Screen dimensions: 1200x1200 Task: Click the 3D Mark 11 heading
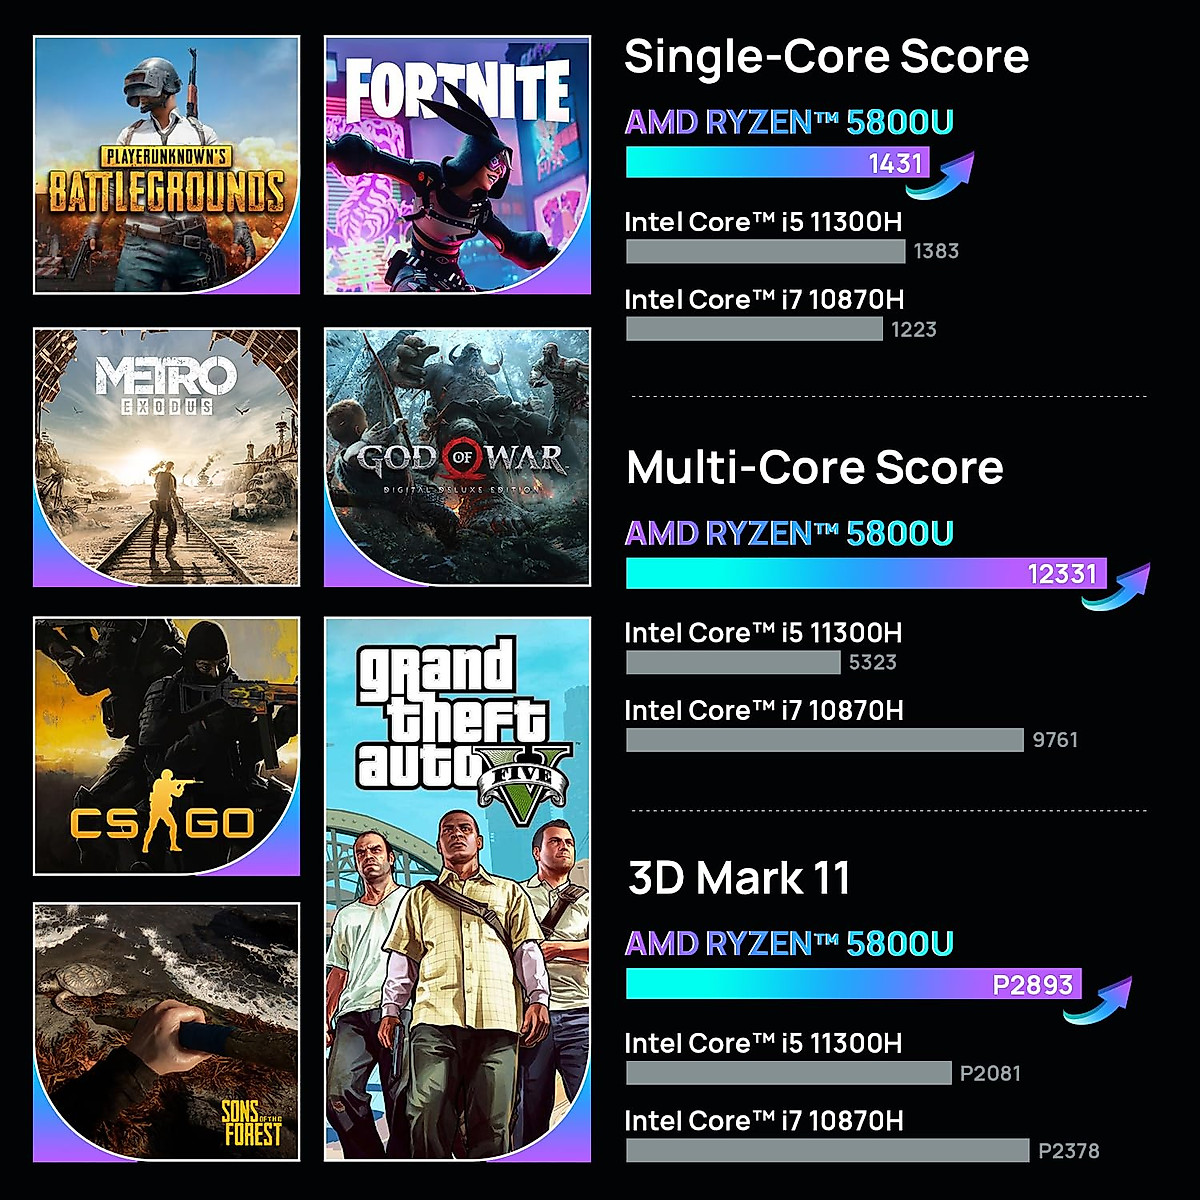739,878
